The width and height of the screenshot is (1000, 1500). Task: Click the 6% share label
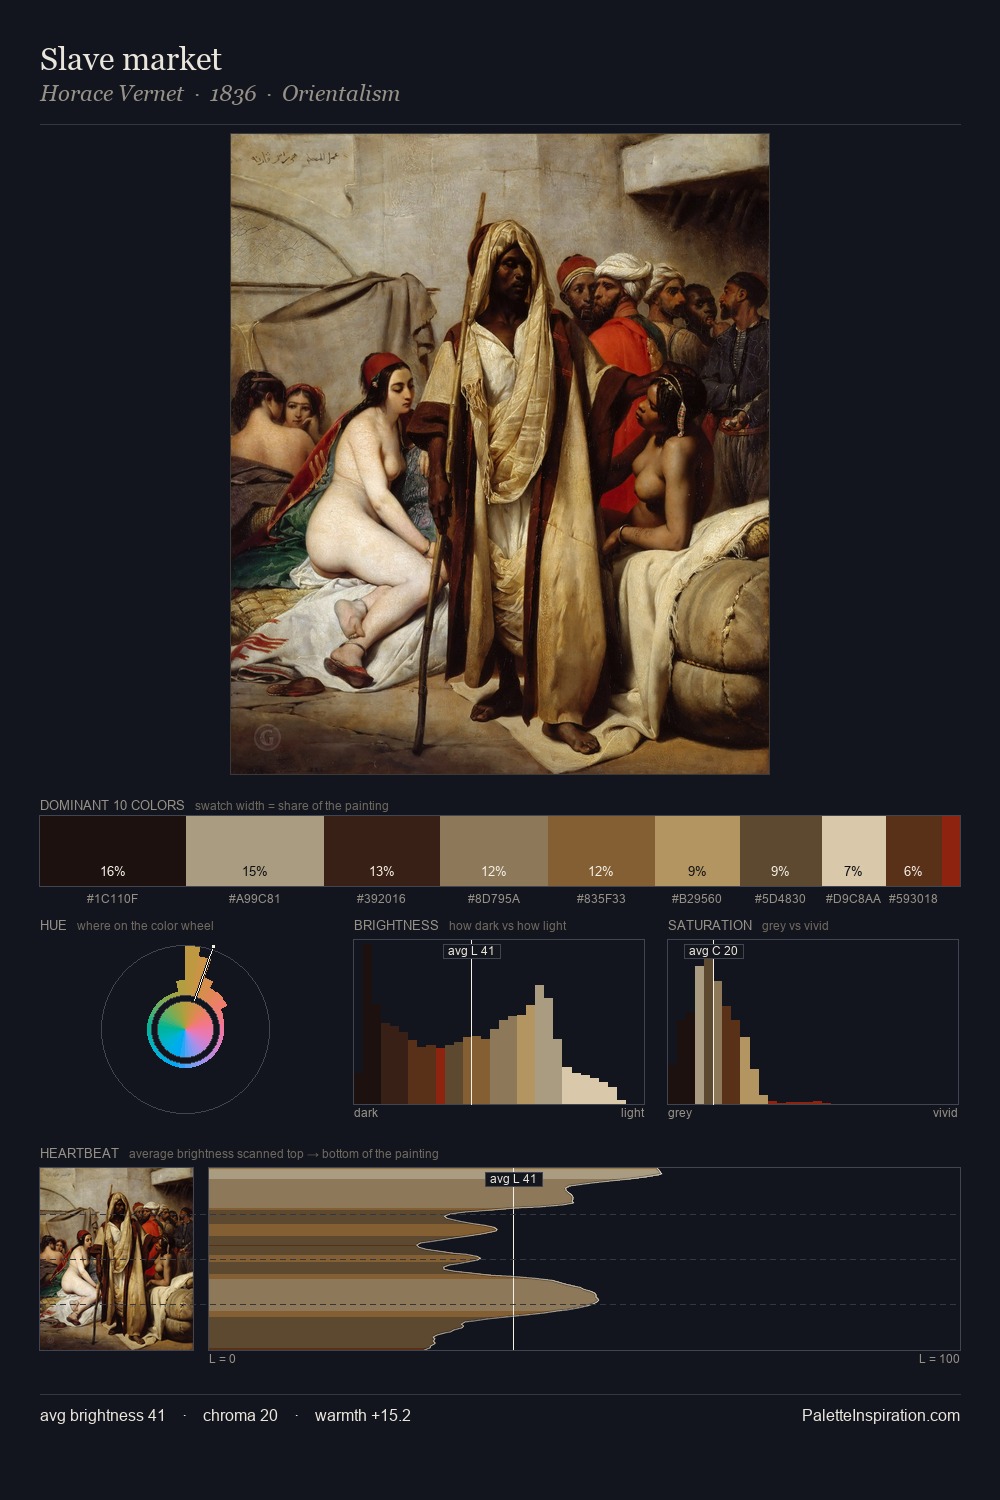913,871
